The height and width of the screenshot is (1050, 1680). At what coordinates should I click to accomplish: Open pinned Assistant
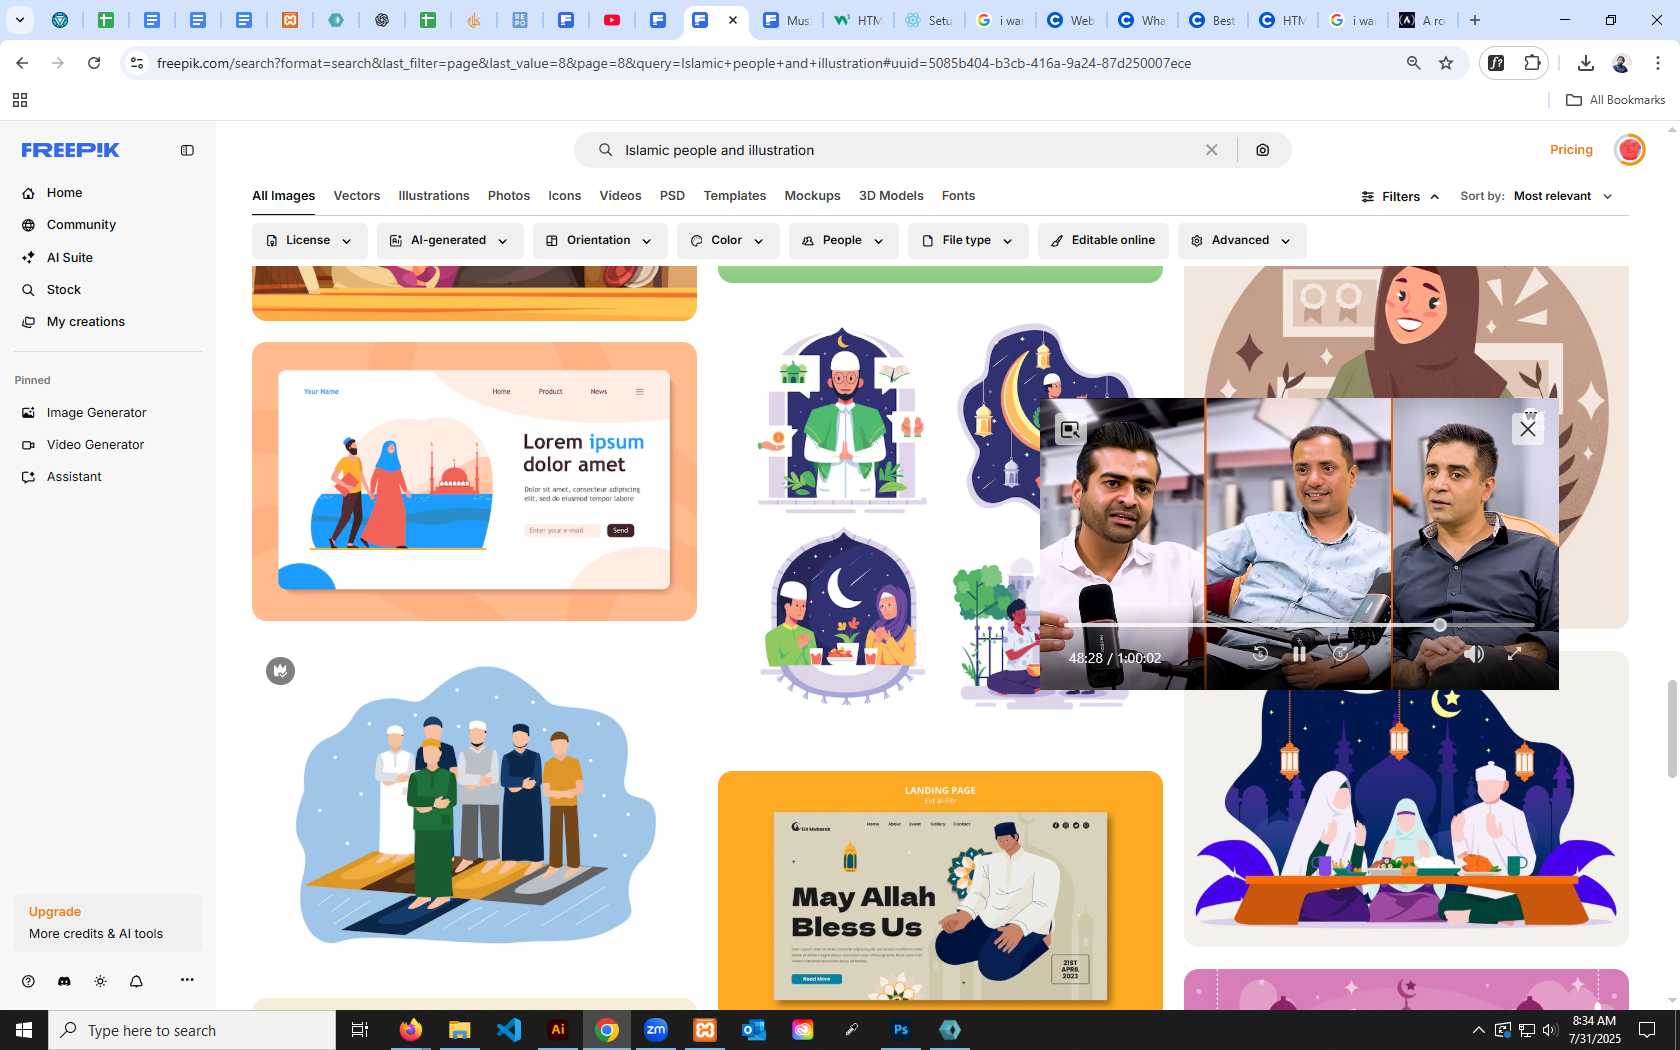(74, 477)
